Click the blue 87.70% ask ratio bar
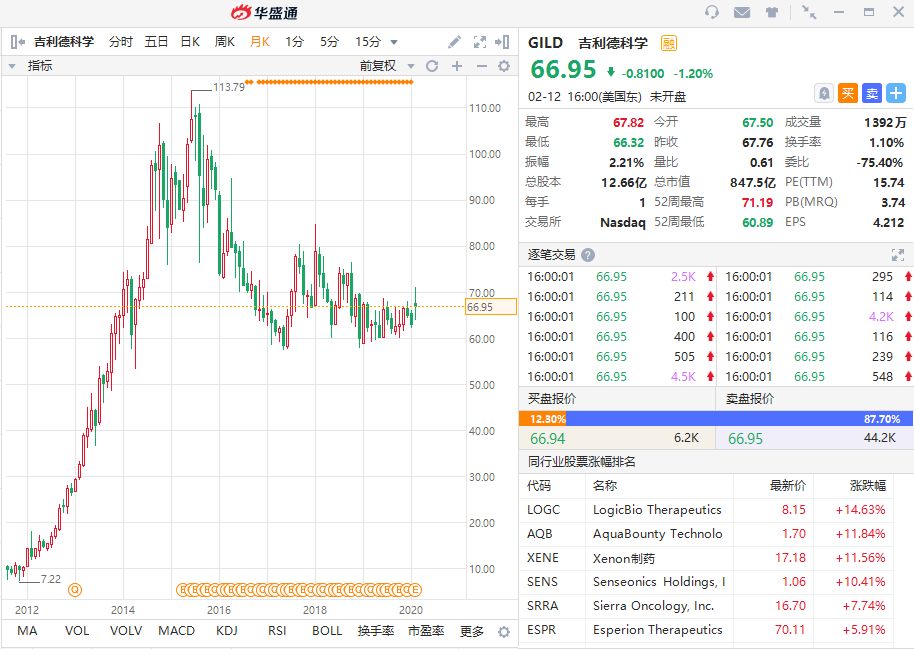This screenshot has height=649, width=914. pos(740,419)
